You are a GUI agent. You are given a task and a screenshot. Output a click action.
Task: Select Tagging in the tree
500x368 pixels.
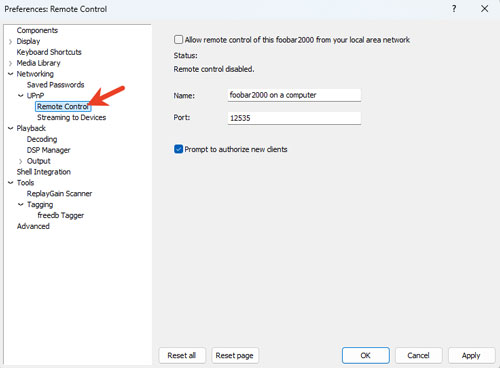(40, 205)
